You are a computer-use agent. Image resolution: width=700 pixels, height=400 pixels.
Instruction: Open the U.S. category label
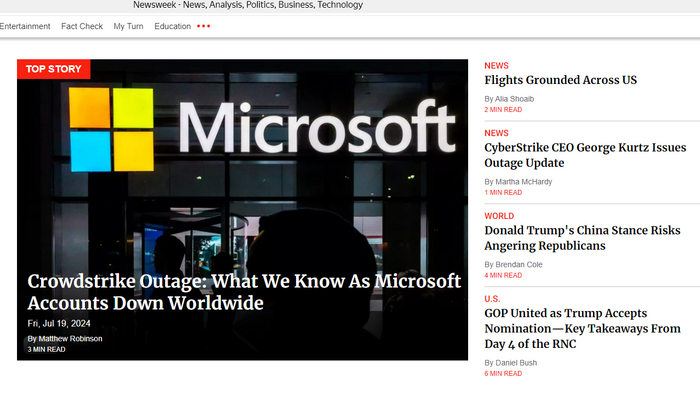[x=492, y=299]
